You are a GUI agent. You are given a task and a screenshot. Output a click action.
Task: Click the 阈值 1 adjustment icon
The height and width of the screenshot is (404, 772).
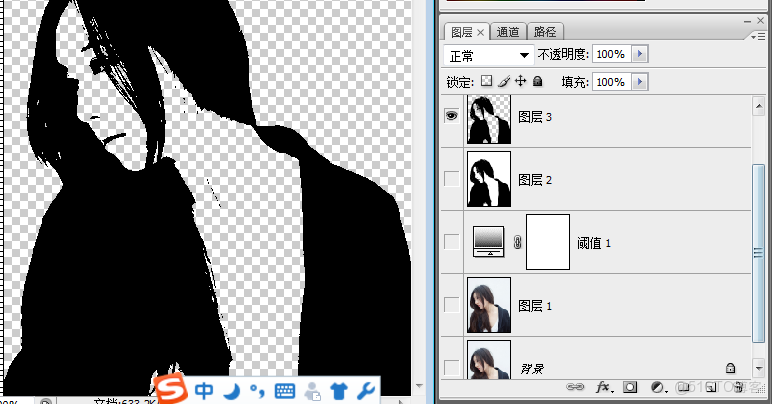[x=488, y=242]
